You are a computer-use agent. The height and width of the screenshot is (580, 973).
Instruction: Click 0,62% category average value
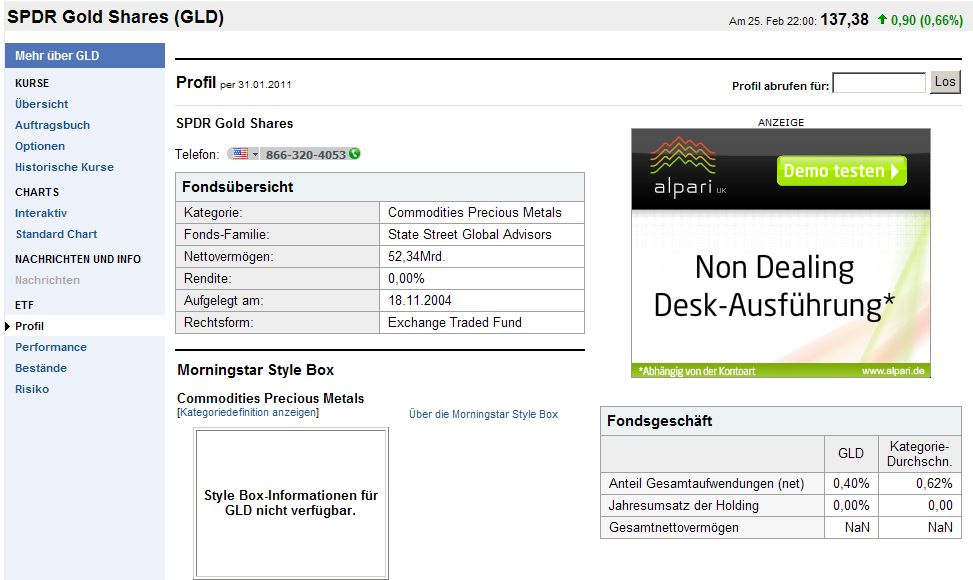click(x=934, y=484)
